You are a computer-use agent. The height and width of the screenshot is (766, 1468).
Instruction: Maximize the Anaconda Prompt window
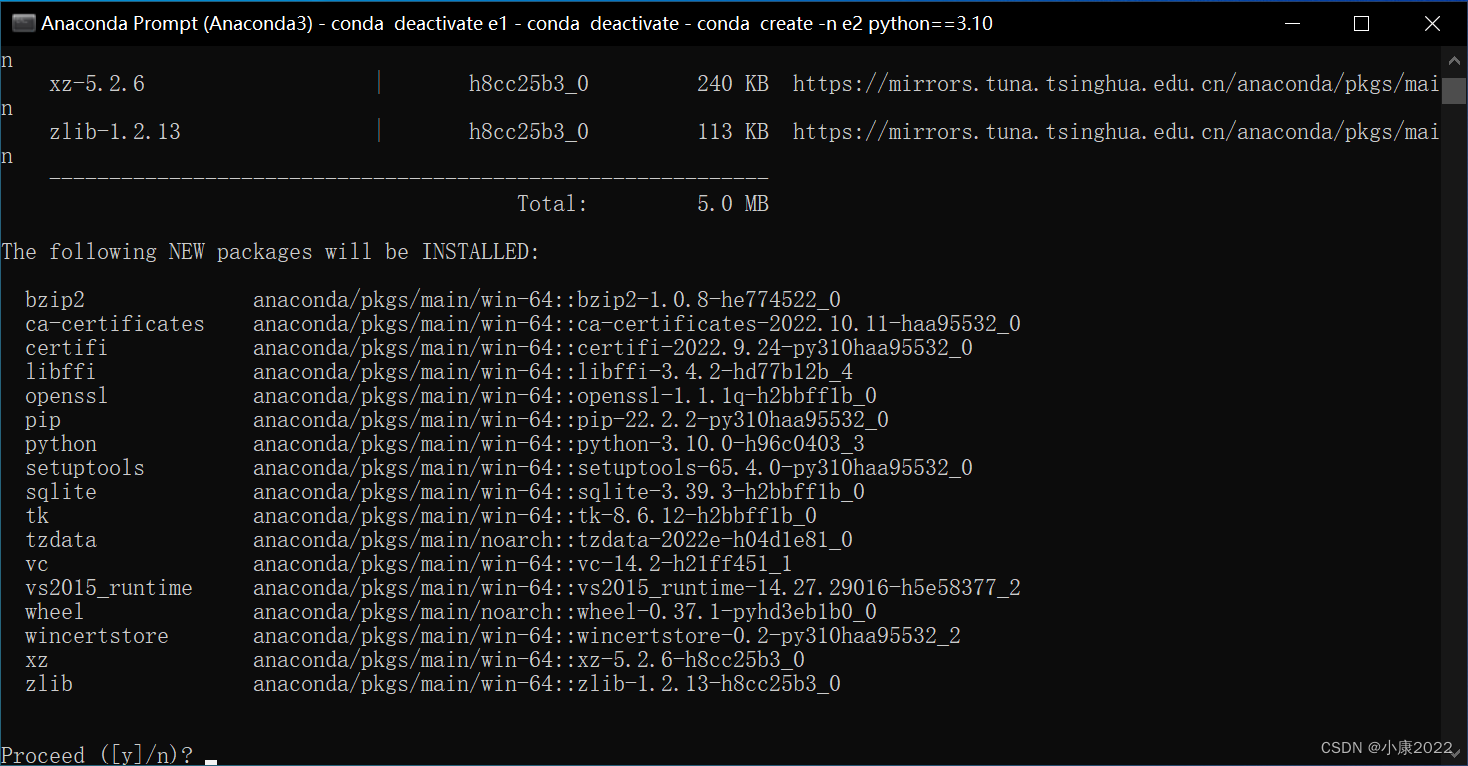click(1361, 23)
